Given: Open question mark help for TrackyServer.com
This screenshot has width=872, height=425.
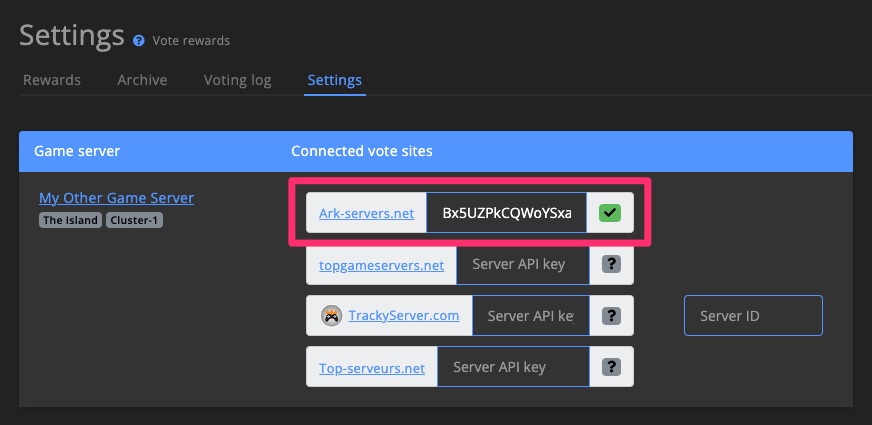Looking at the screenshot, I should (x=611, y=315).
